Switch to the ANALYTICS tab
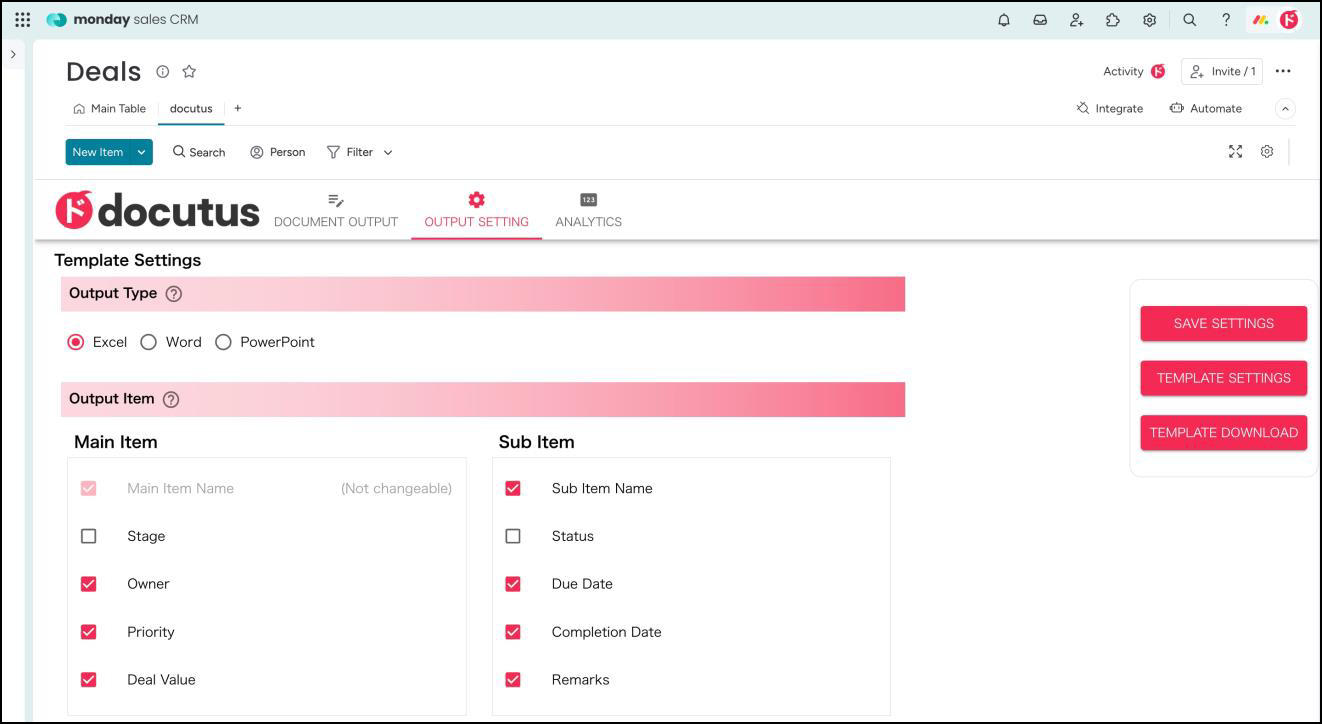 click(588, 211)
